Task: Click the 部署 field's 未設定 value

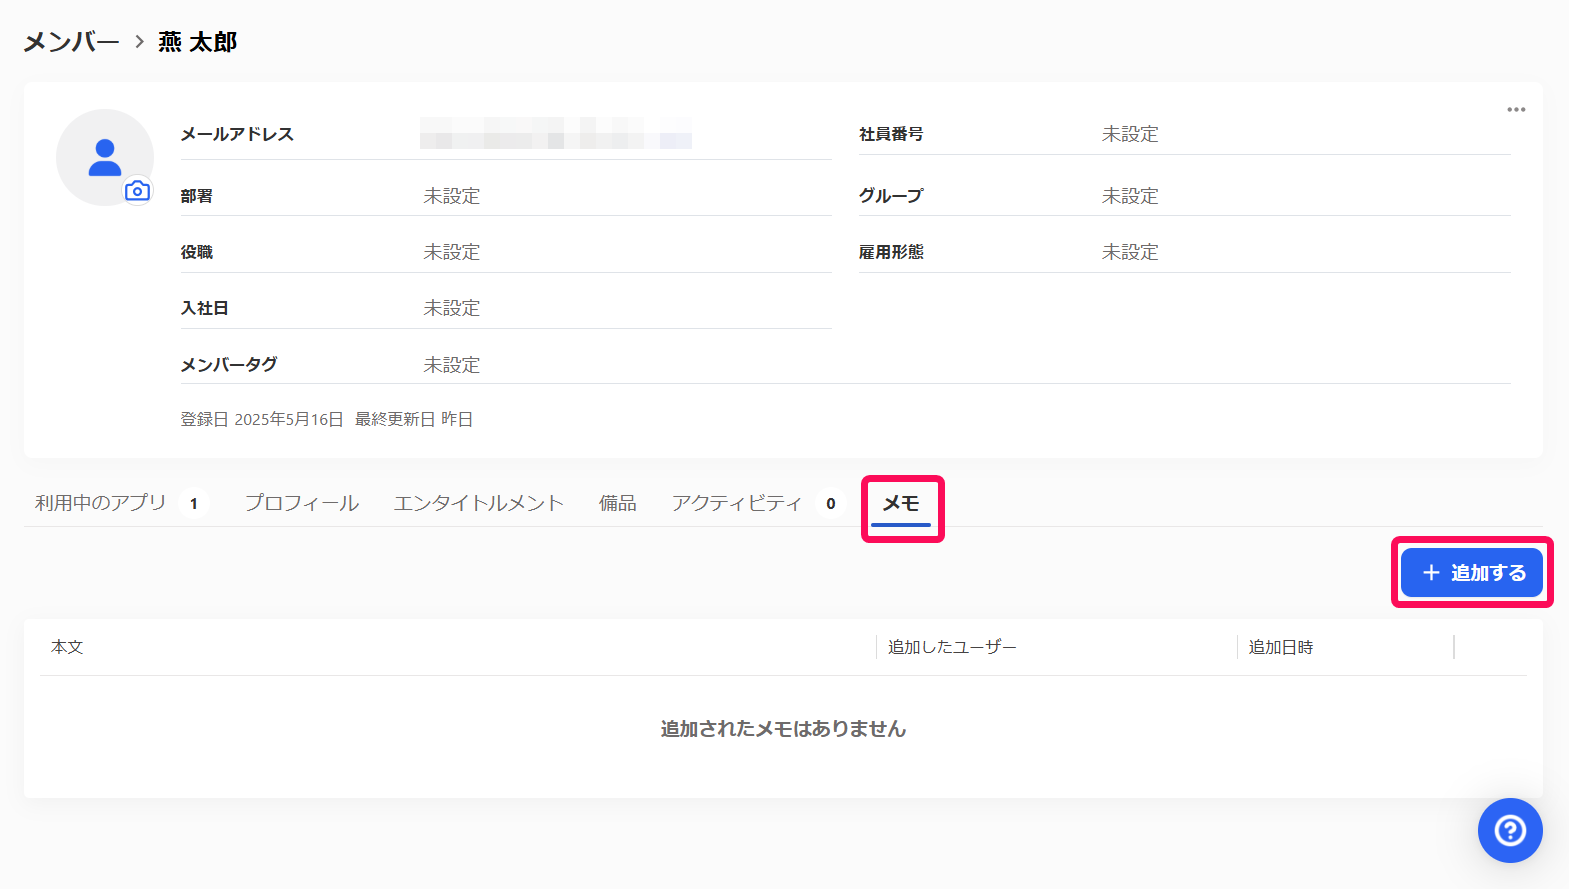Action: click(452, 196)
